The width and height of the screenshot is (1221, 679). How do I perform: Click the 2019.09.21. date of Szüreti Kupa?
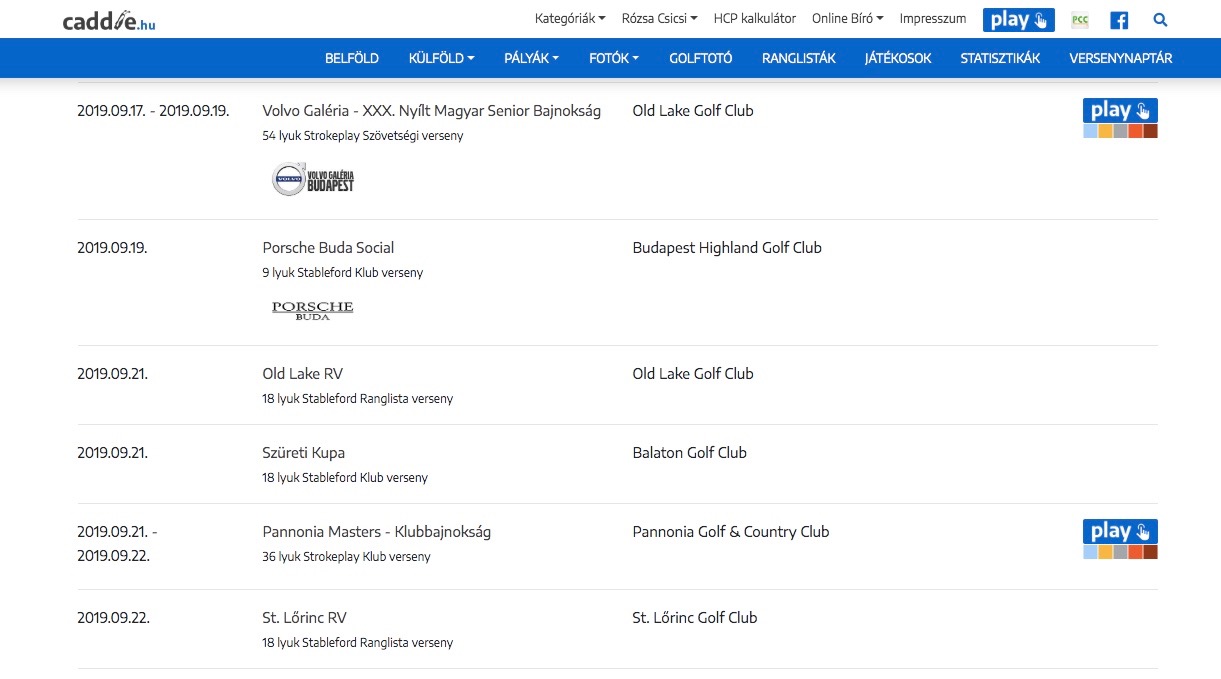pyautogui.click(x=112, y=453)
